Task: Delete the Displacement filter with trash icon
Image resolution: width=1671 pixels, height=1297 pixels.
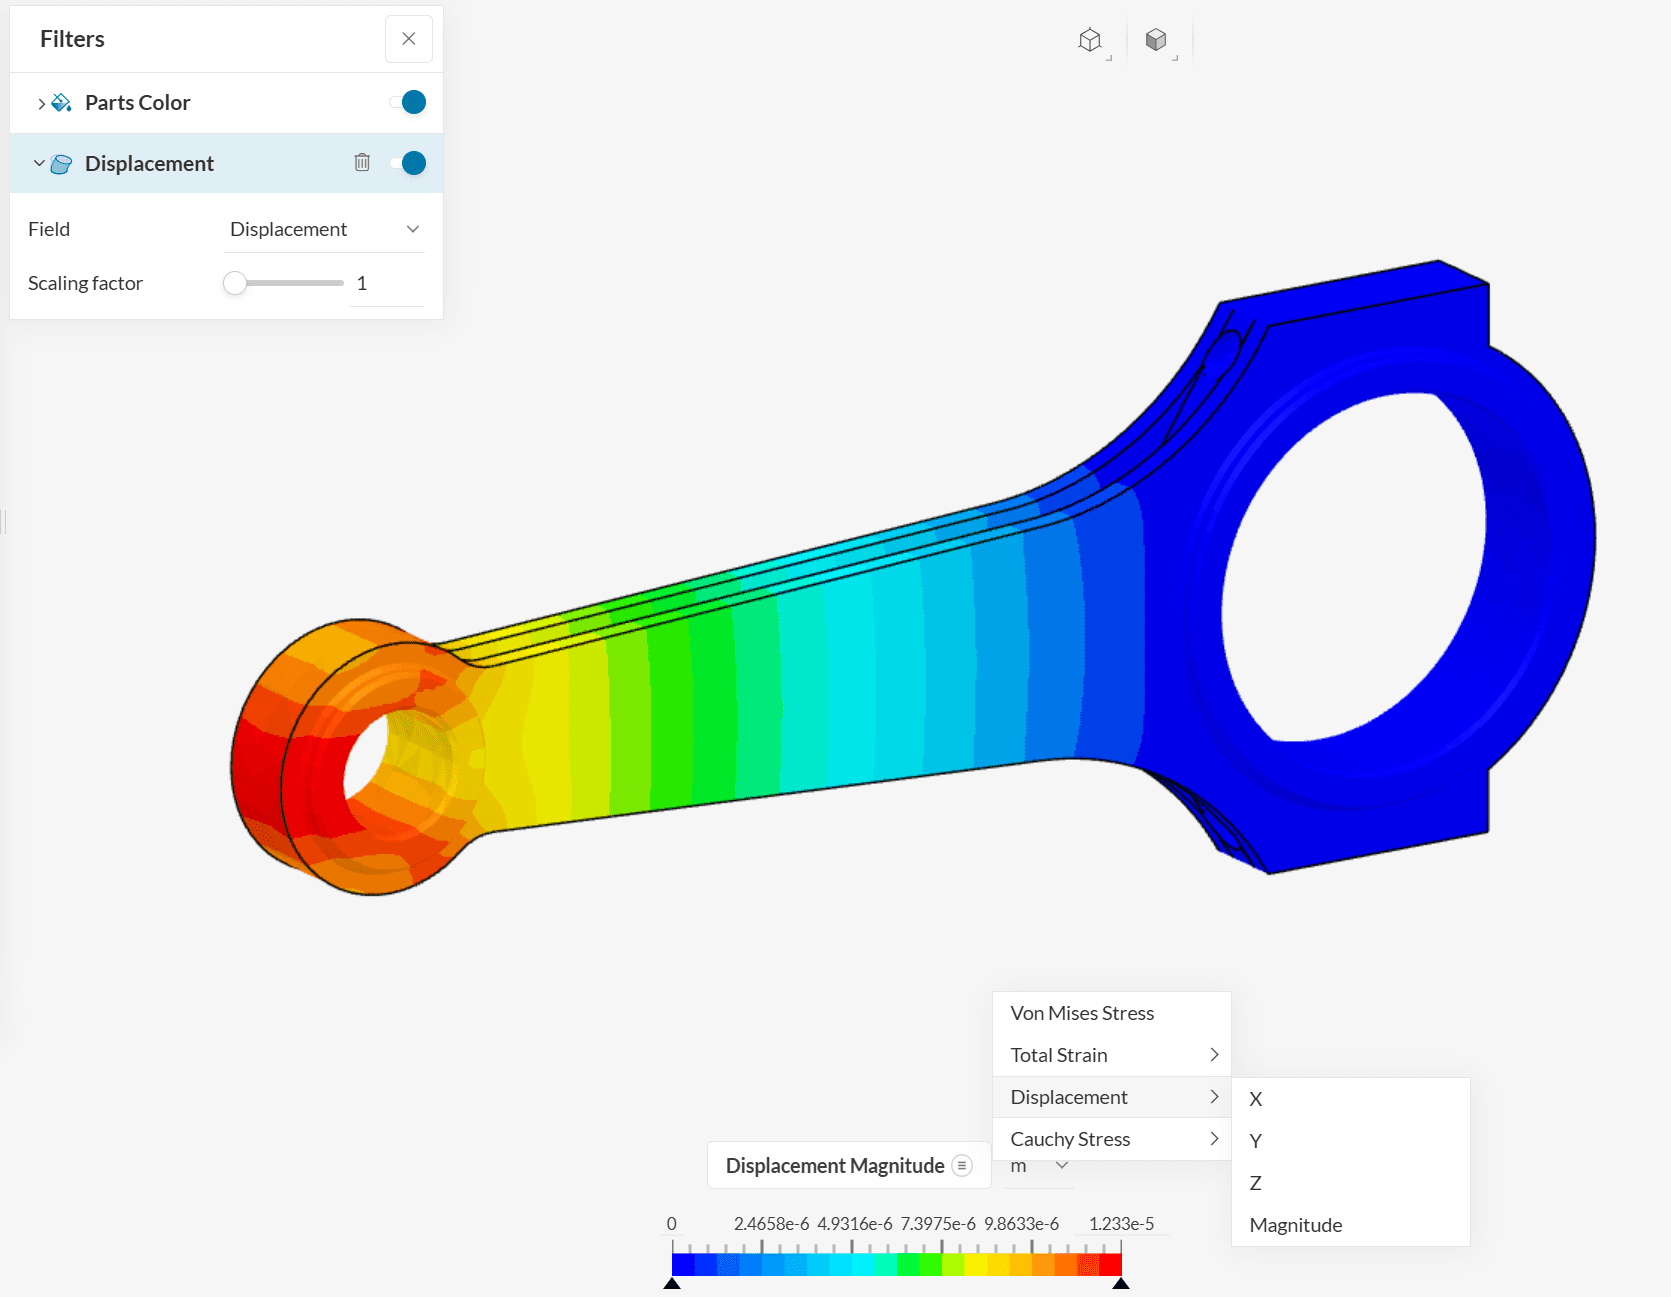Action: (362, 162)
